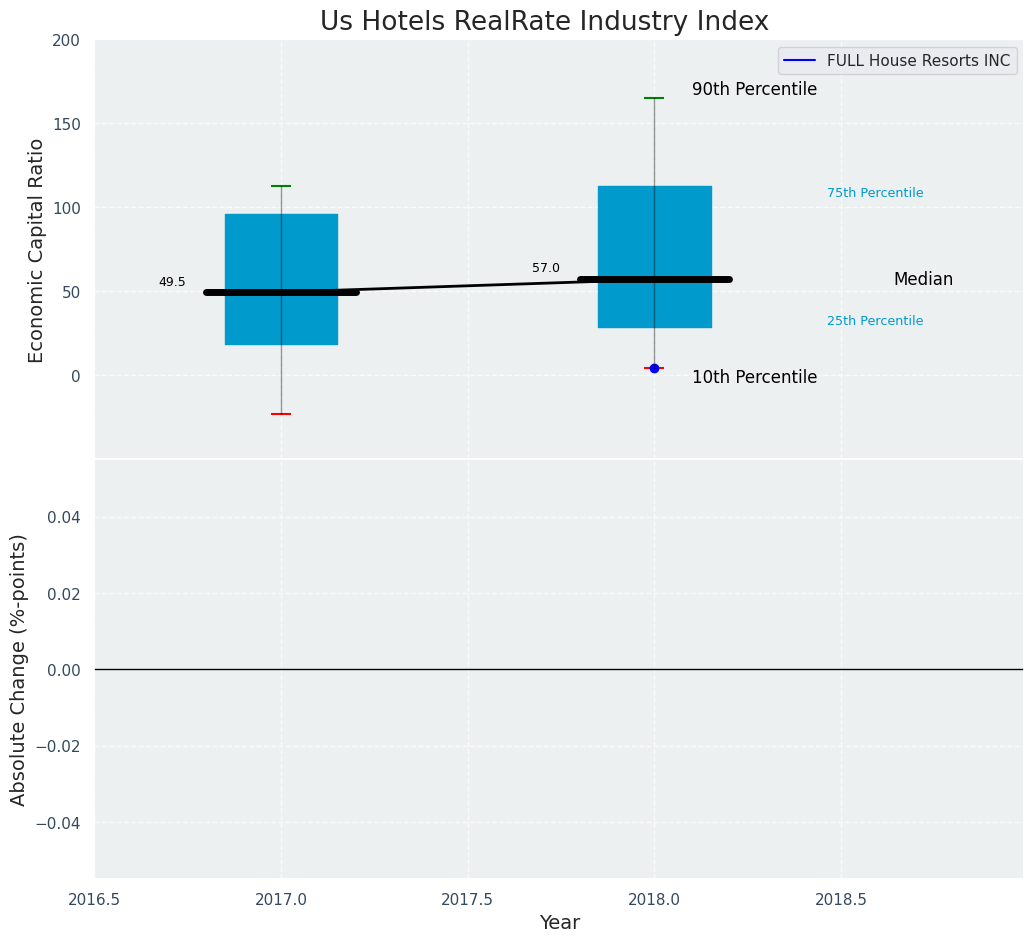Click the blue FULL House Resorts data point
1034x942 pixels.
tap(654, 368)
